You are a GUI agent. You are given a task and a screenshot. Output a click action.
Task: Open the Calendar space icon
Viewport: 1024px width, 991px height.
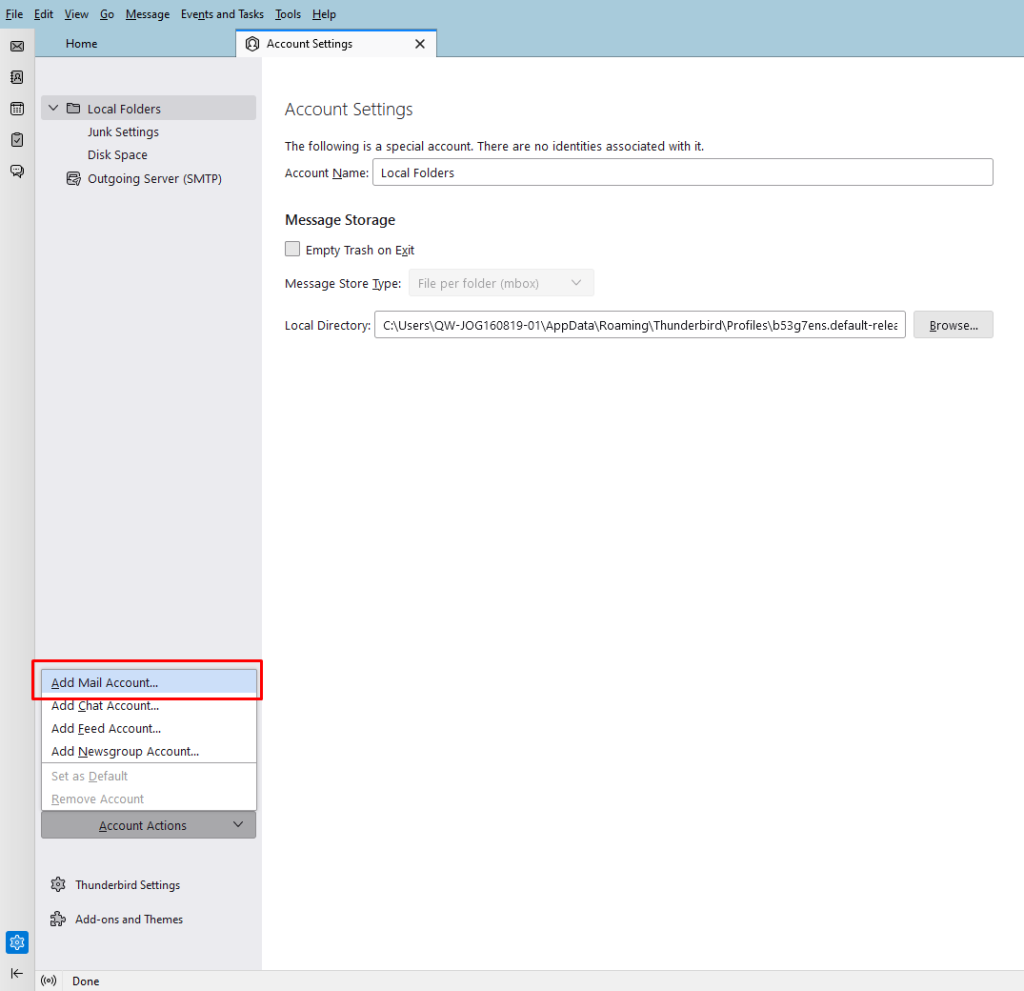(x=17, y=108)
